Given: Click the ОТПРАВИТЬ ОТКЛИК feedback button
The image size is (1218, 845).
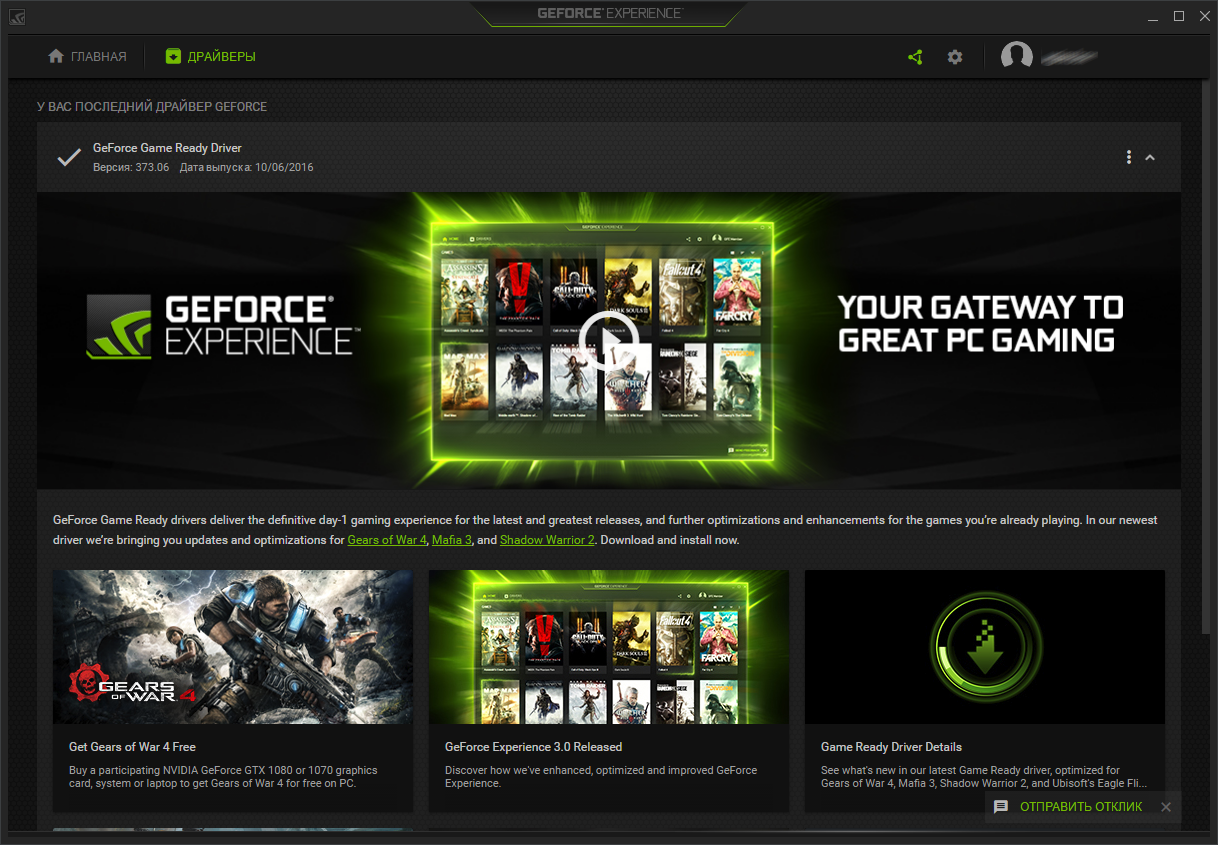Looking at the screenshot, I should click(1068, 807).
